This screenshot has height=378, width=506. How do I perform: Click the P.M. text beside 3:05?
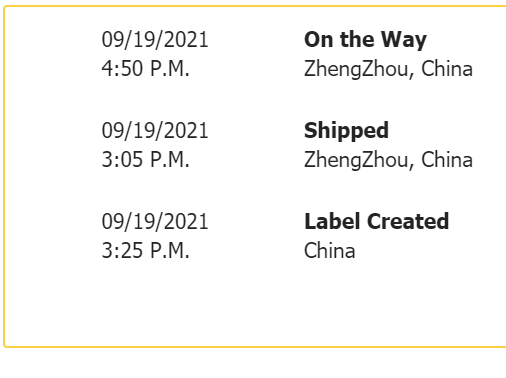click(170, 159)
